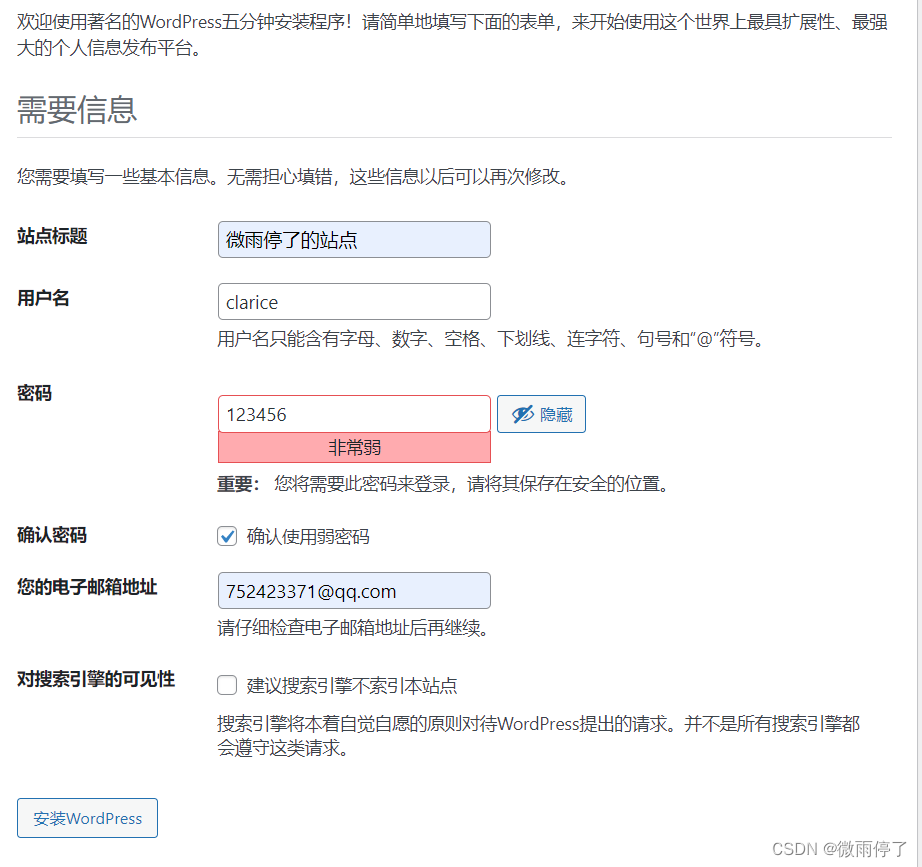
Task: Toggle the 确认使用弱密码 checkbox
Action: tap(227, 536)
